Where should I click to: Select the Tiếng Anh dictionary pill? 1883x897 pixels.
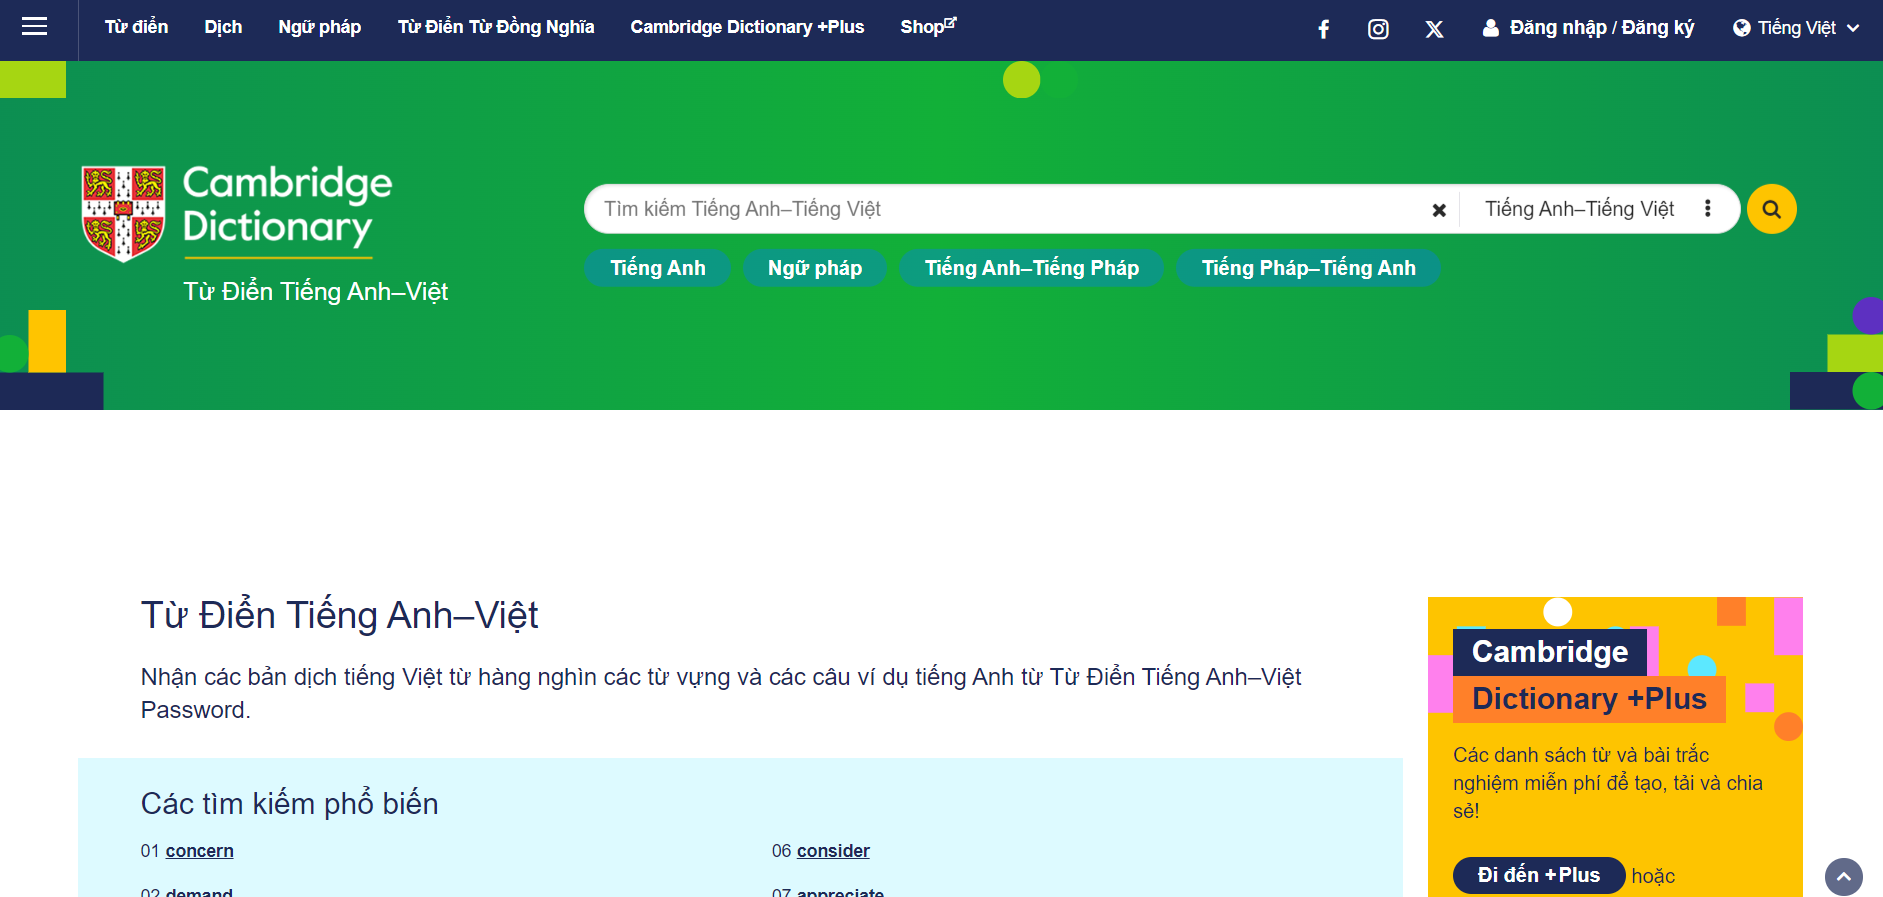tap(658, 268)
